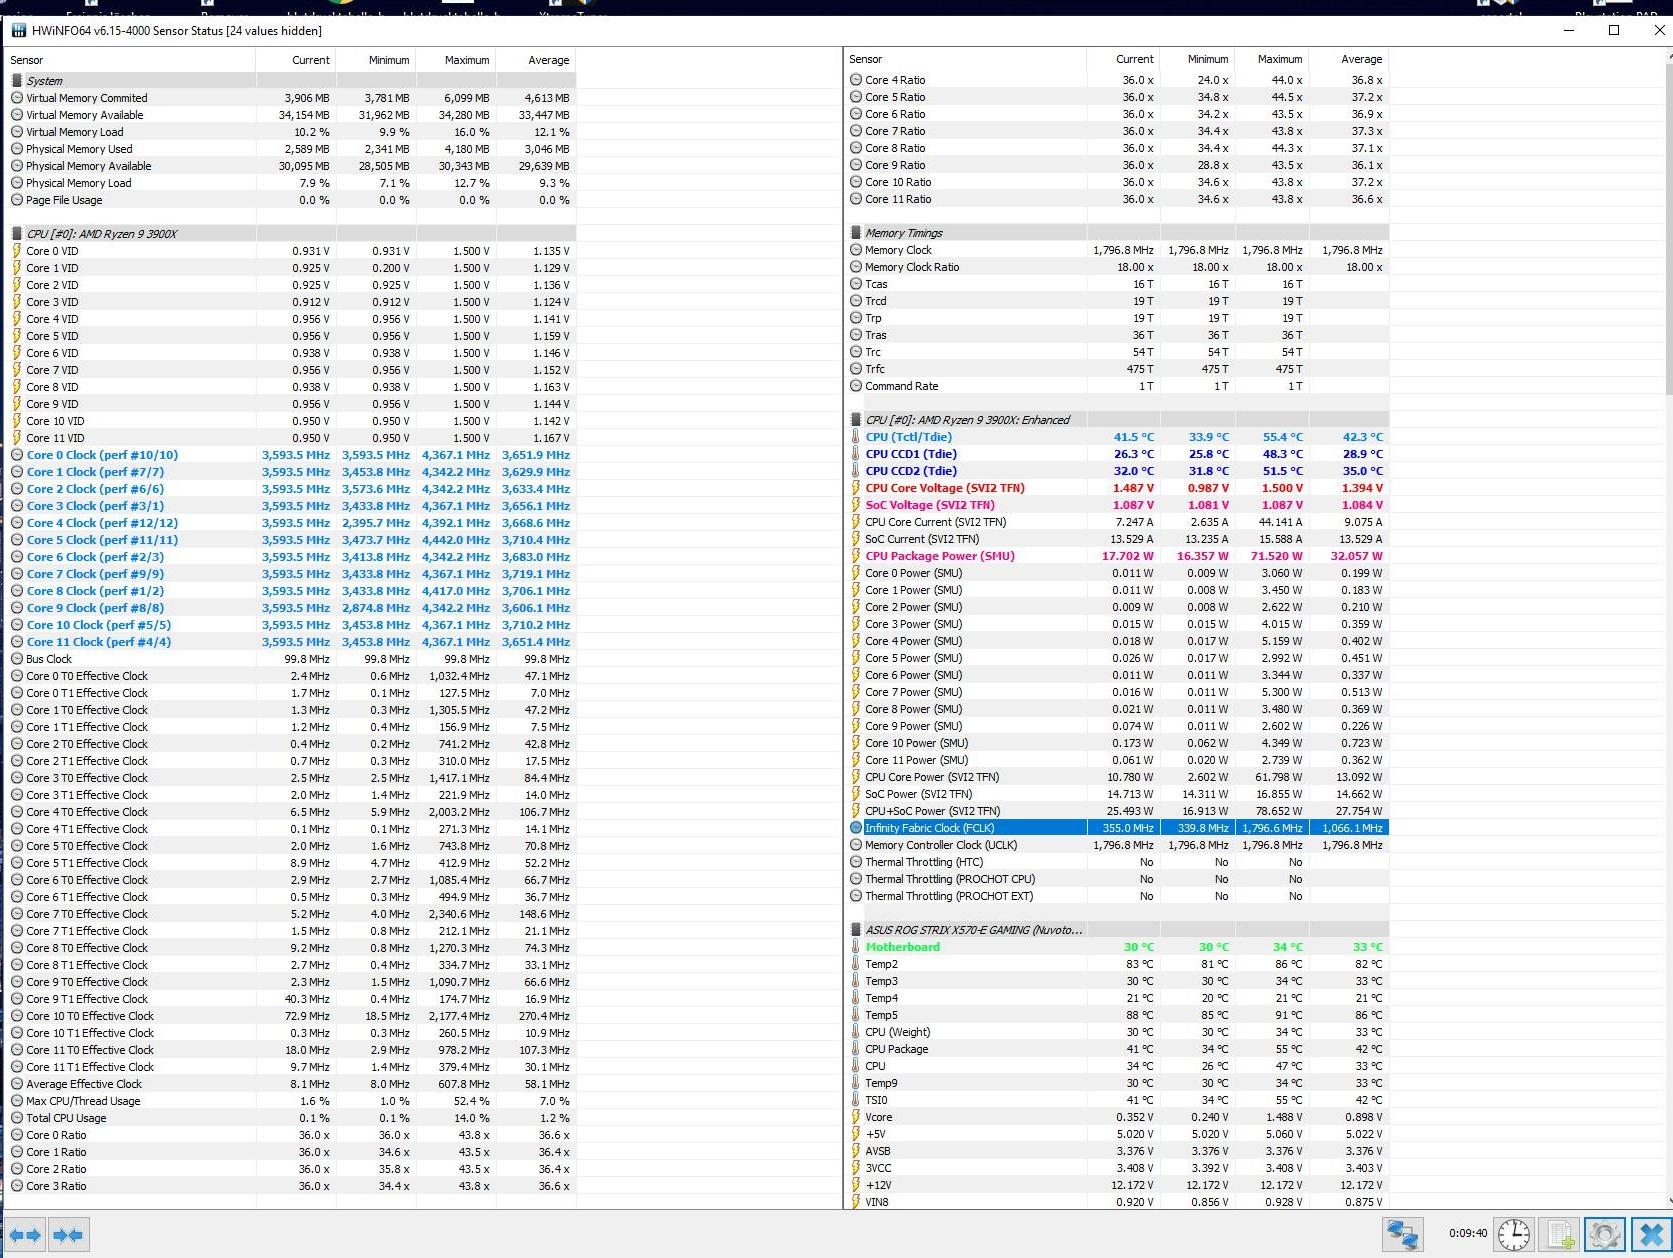
Task: Select the System section header row
Action: coord(291,81)
